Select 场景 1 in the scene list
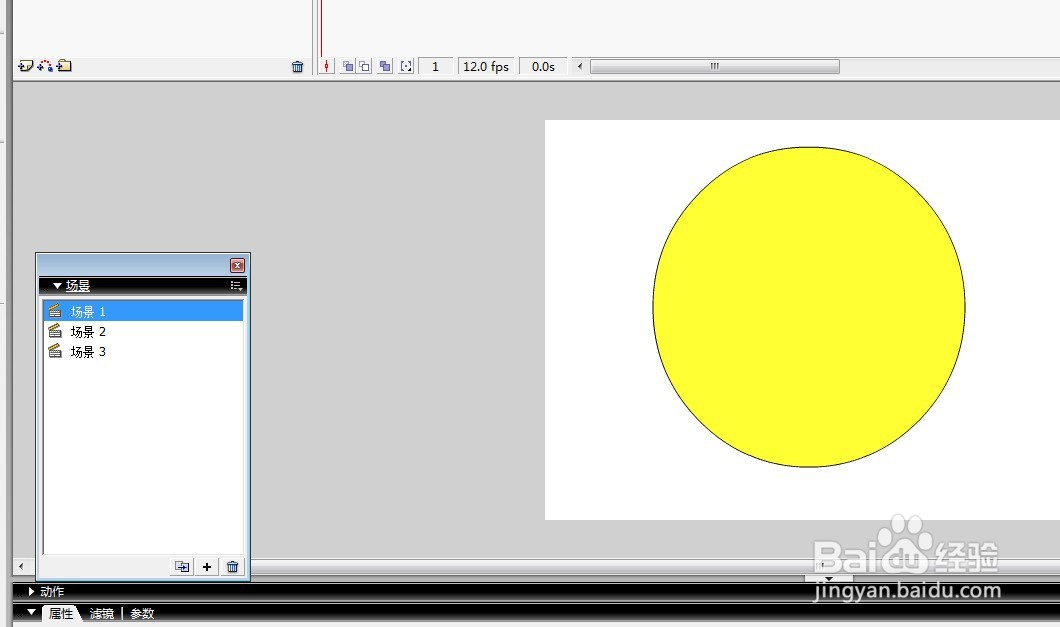Screen dimensions: 1060x627 [x=143, y=311]
